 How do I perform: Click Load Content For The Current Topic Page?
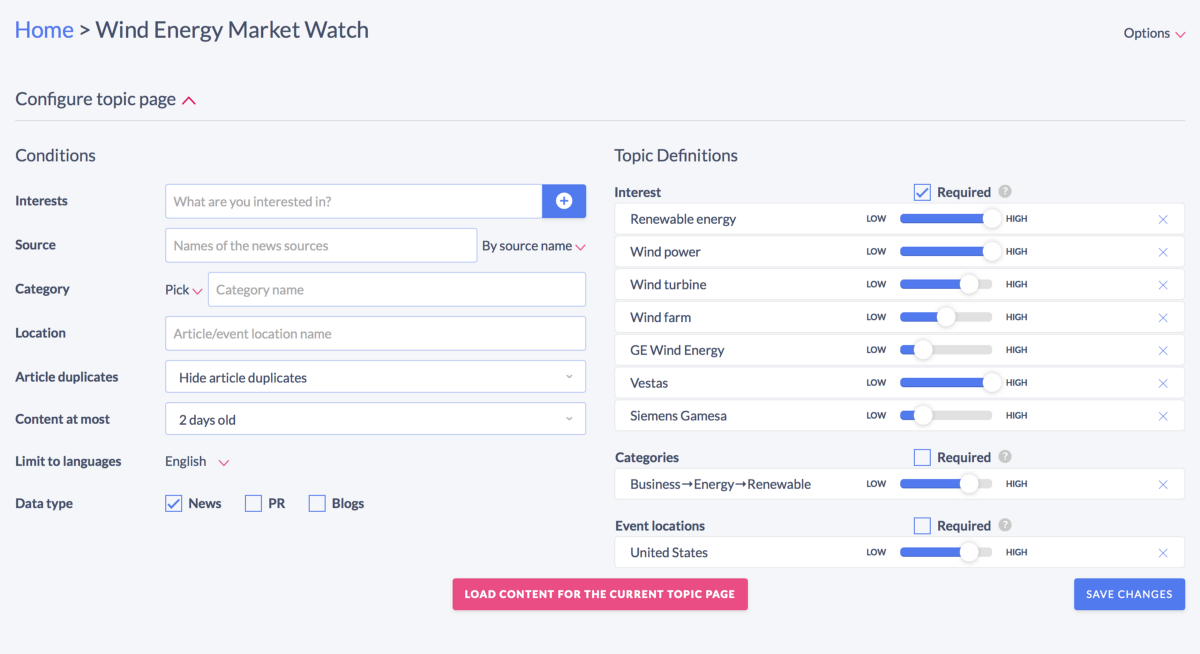(600, 594)
